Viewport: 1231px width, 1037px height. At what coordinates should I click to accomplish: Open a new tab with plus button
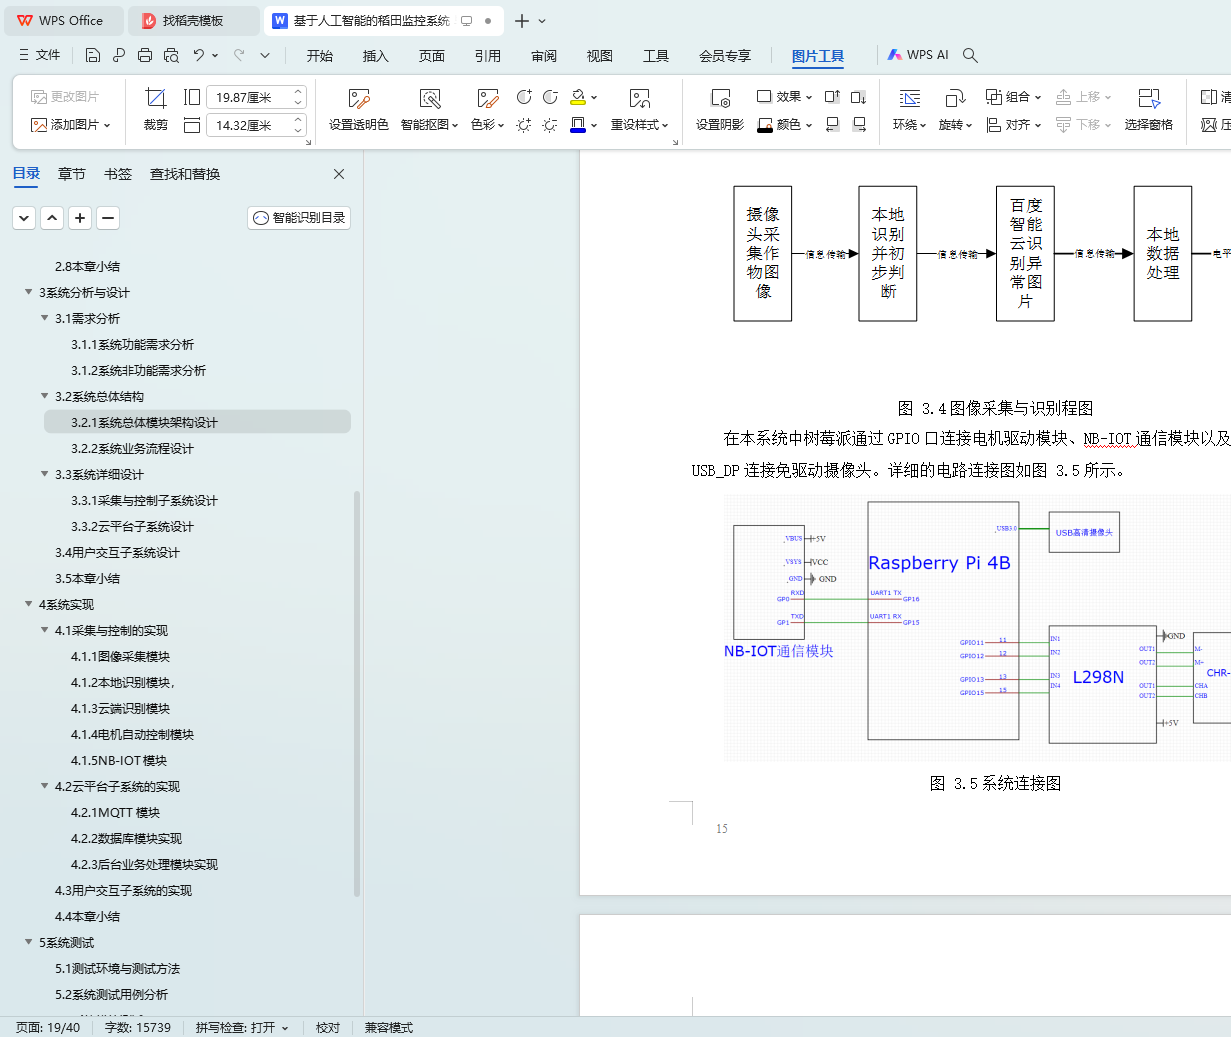pyautogui.click(x=522, y=21)
